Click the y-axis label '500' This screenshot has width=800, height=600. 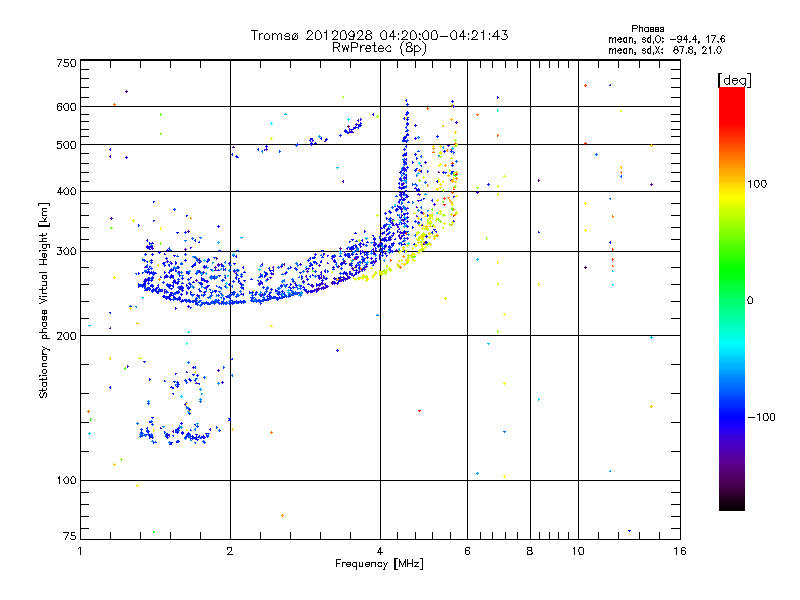pyautogui.click(x=67, y=145)
